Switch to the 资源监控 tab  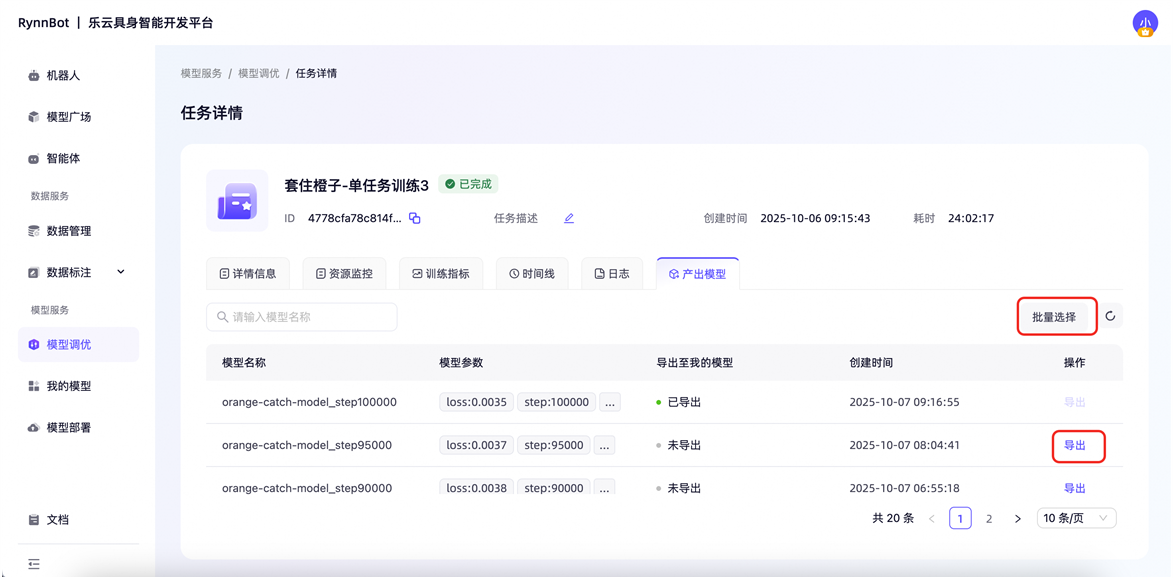(x=343, y=274)
